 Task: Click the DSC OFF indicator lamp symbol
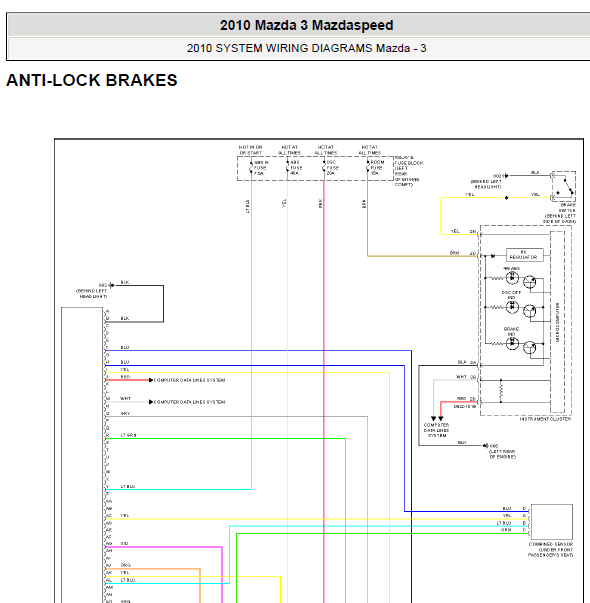(512, 307)
